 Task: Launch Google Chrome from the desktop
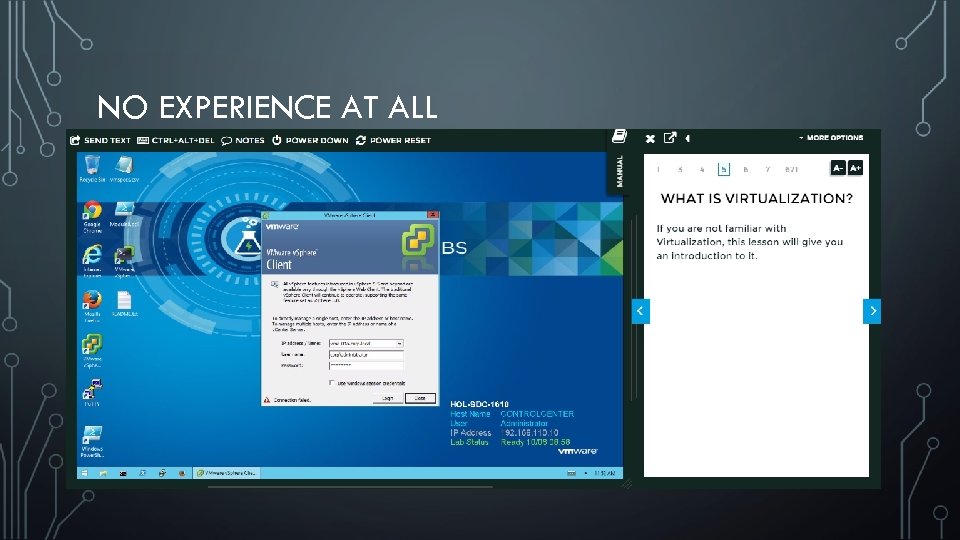92,216
